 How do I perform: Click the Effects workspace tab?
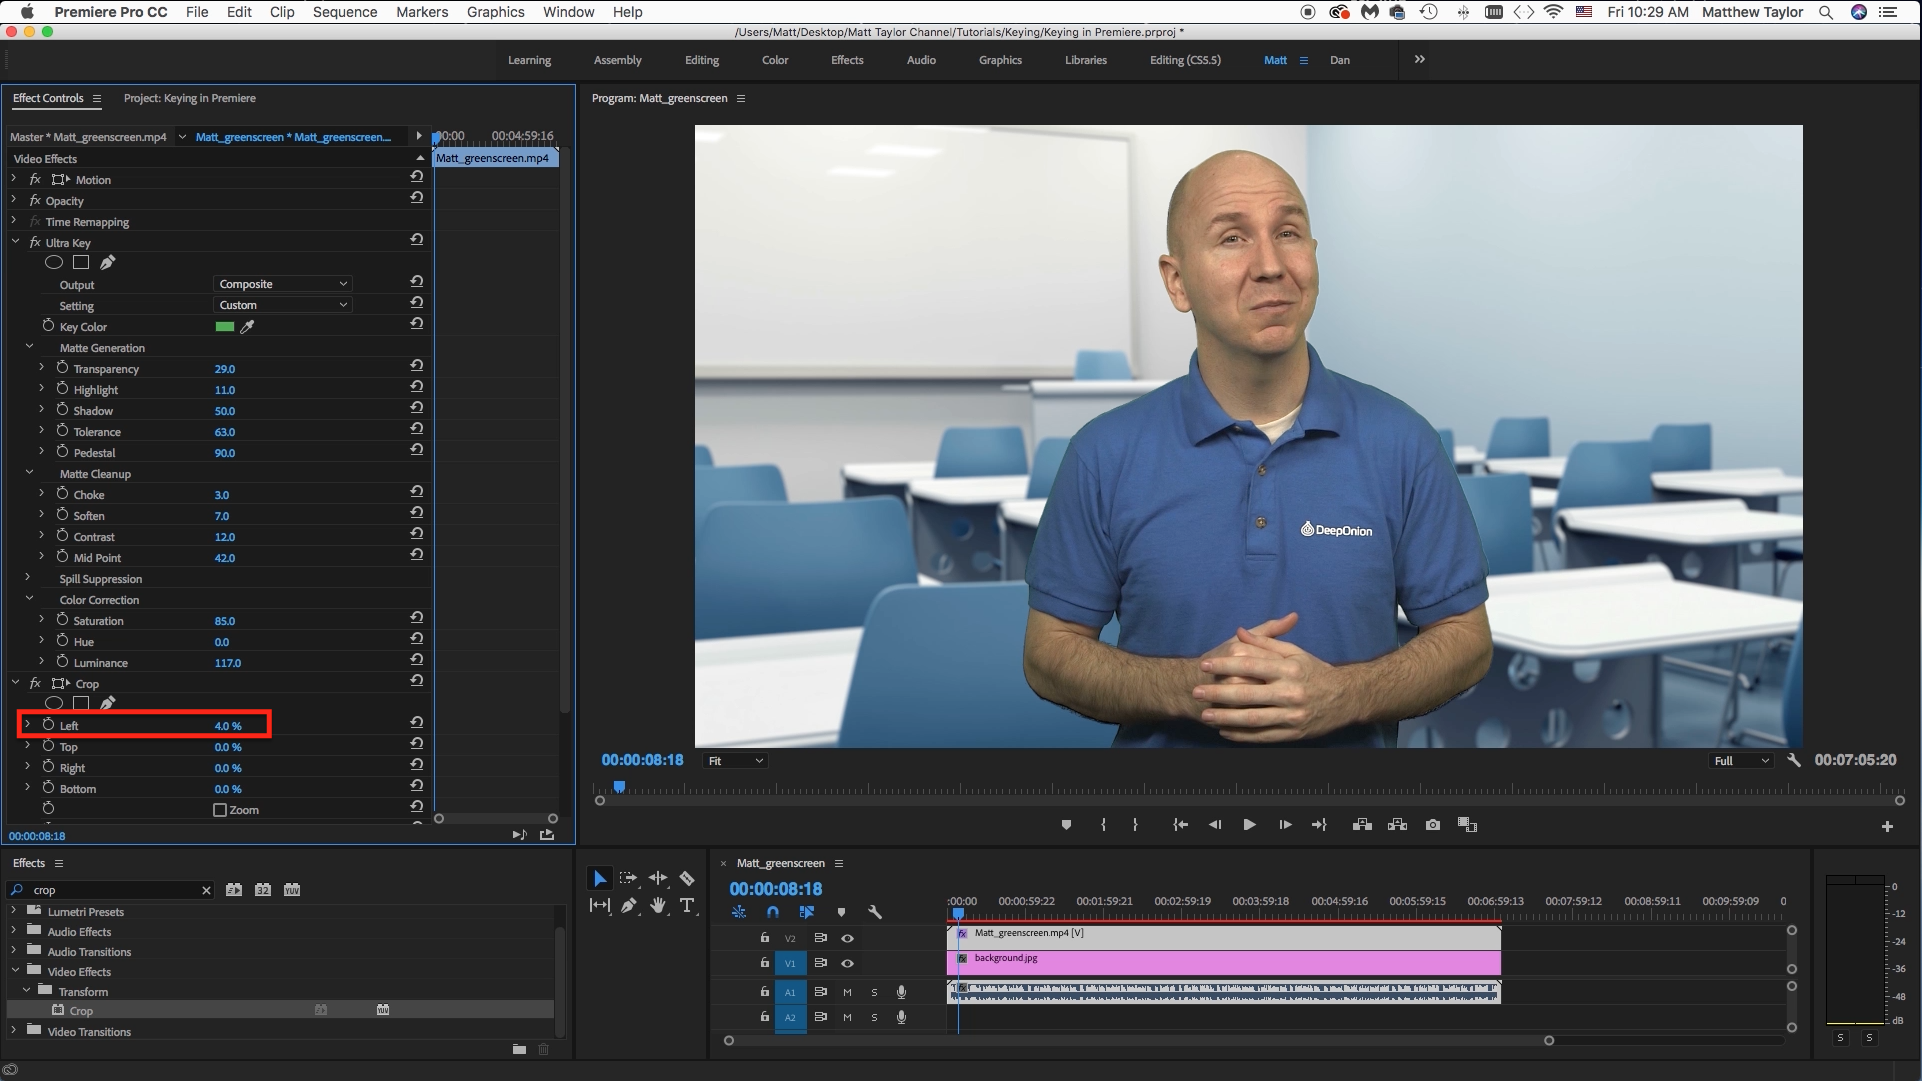click(x=846, y=59)
